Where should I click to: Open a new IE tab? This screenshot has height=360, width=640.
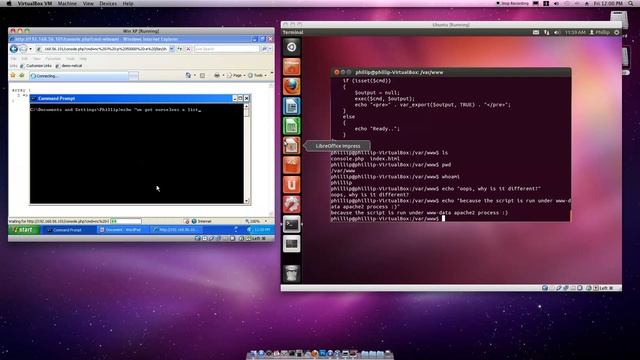coord(133,76)
